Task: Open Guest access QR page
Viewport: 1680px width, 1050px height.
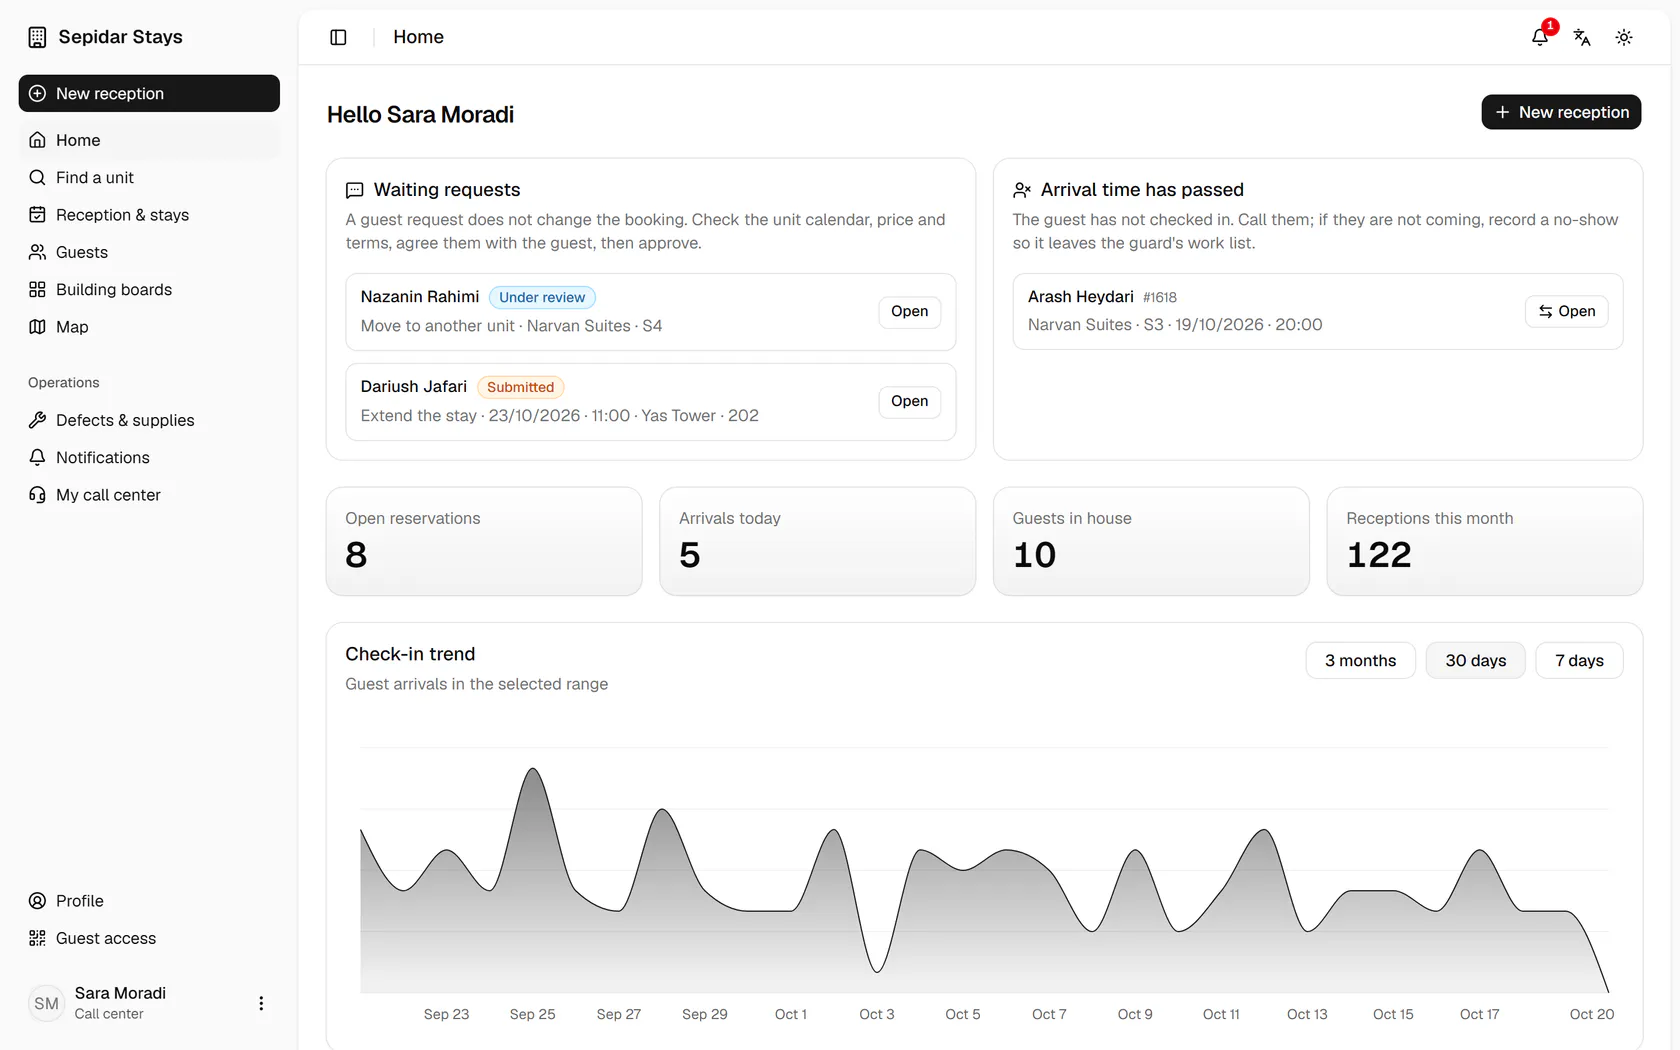Action: 149,938
